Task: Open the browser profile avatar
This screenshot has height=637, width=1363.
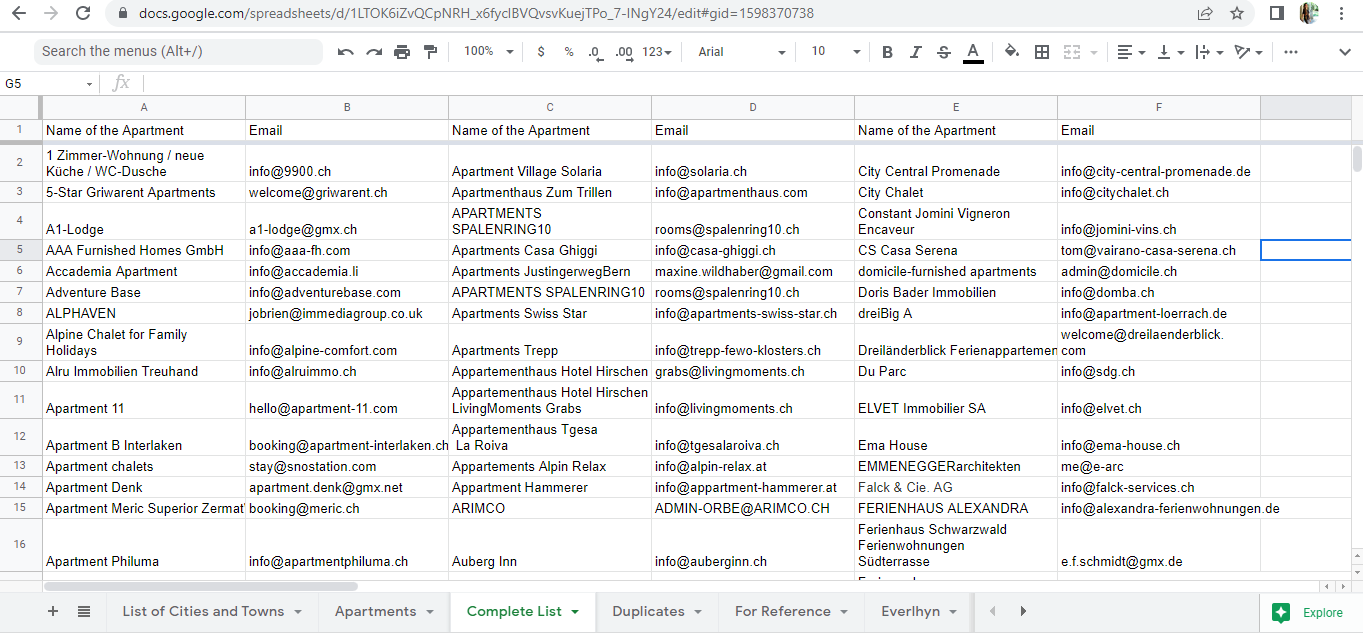Action: click(x=1309, y=13)
